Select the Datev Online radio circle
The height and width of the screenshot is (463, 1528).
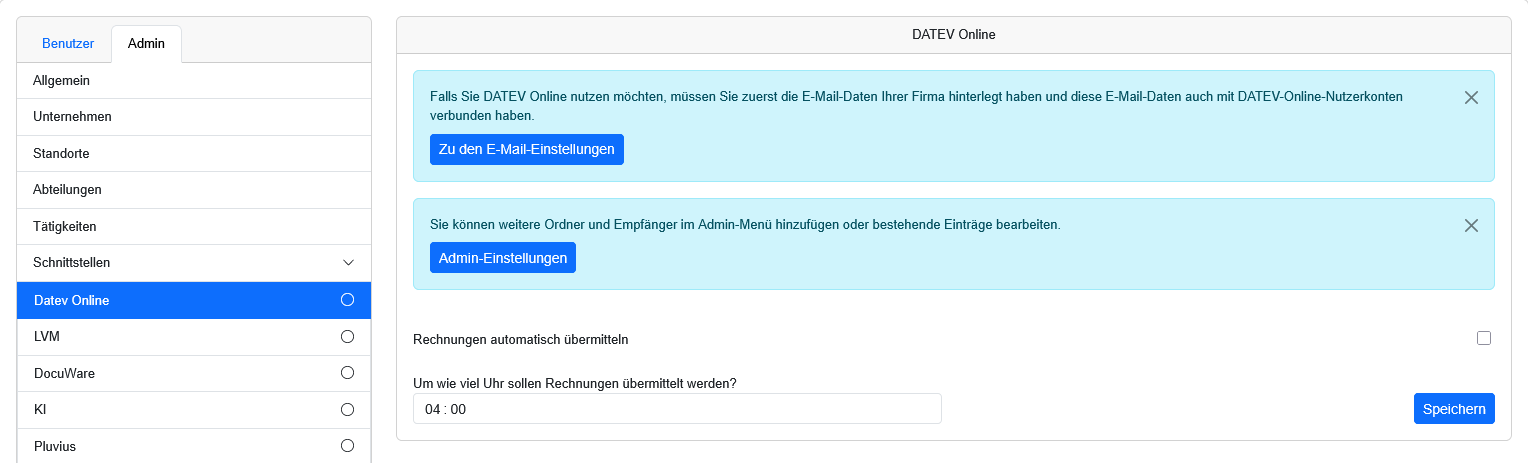[x=348, y=300]
